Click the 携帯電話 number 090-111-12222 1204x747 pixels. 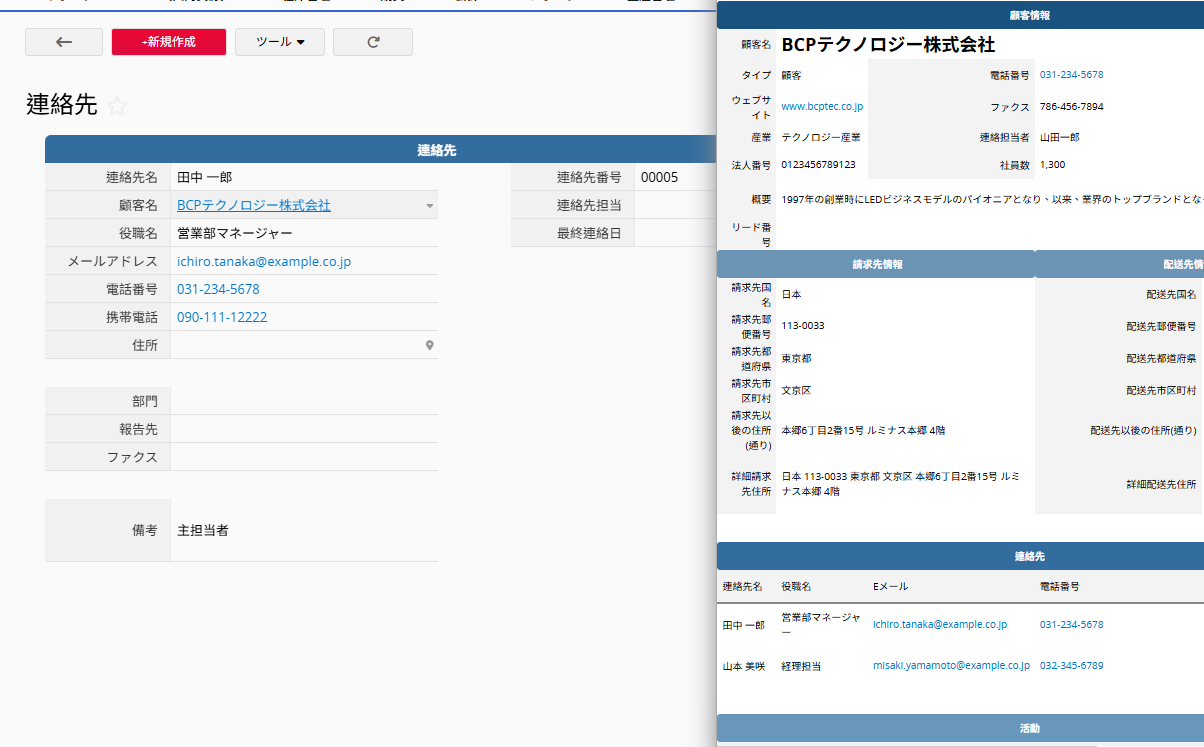point(222,317)
